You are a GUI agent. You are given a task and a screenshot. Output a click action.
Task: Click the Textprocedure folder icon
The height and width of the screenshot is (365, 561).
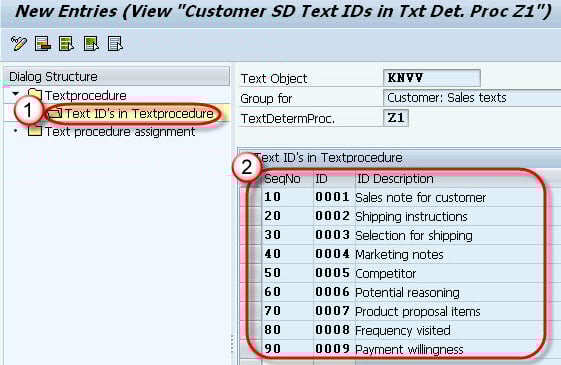pyautogui.click(x=35, y=95)
